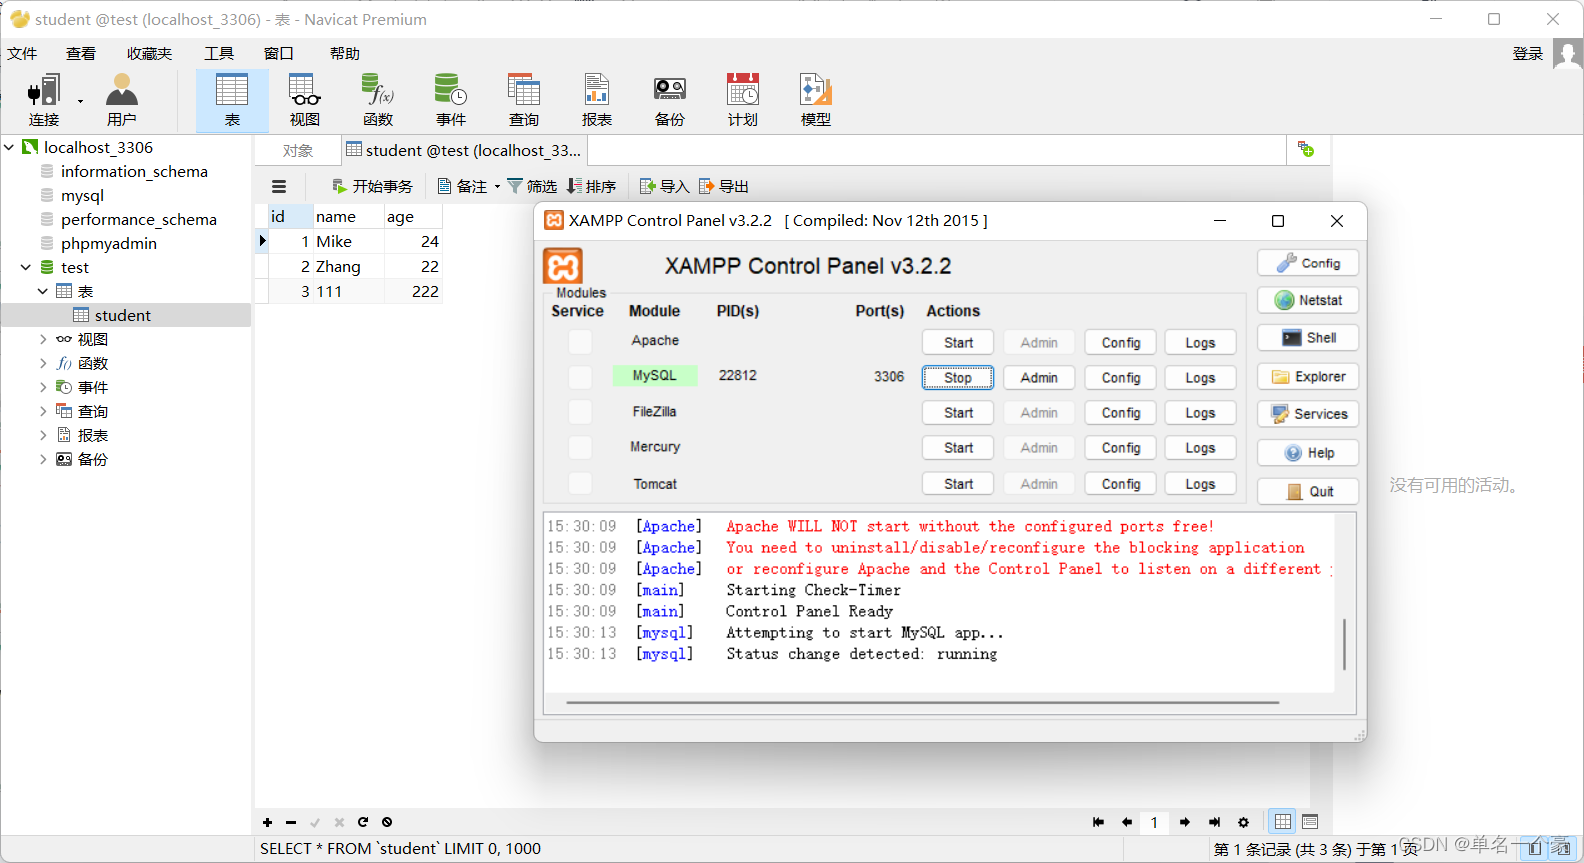Toggle FileZilla service checkbox in XAMPP
Viewport: 1584px width, 863px height.
pyautogui.click(x=580, y=412)
